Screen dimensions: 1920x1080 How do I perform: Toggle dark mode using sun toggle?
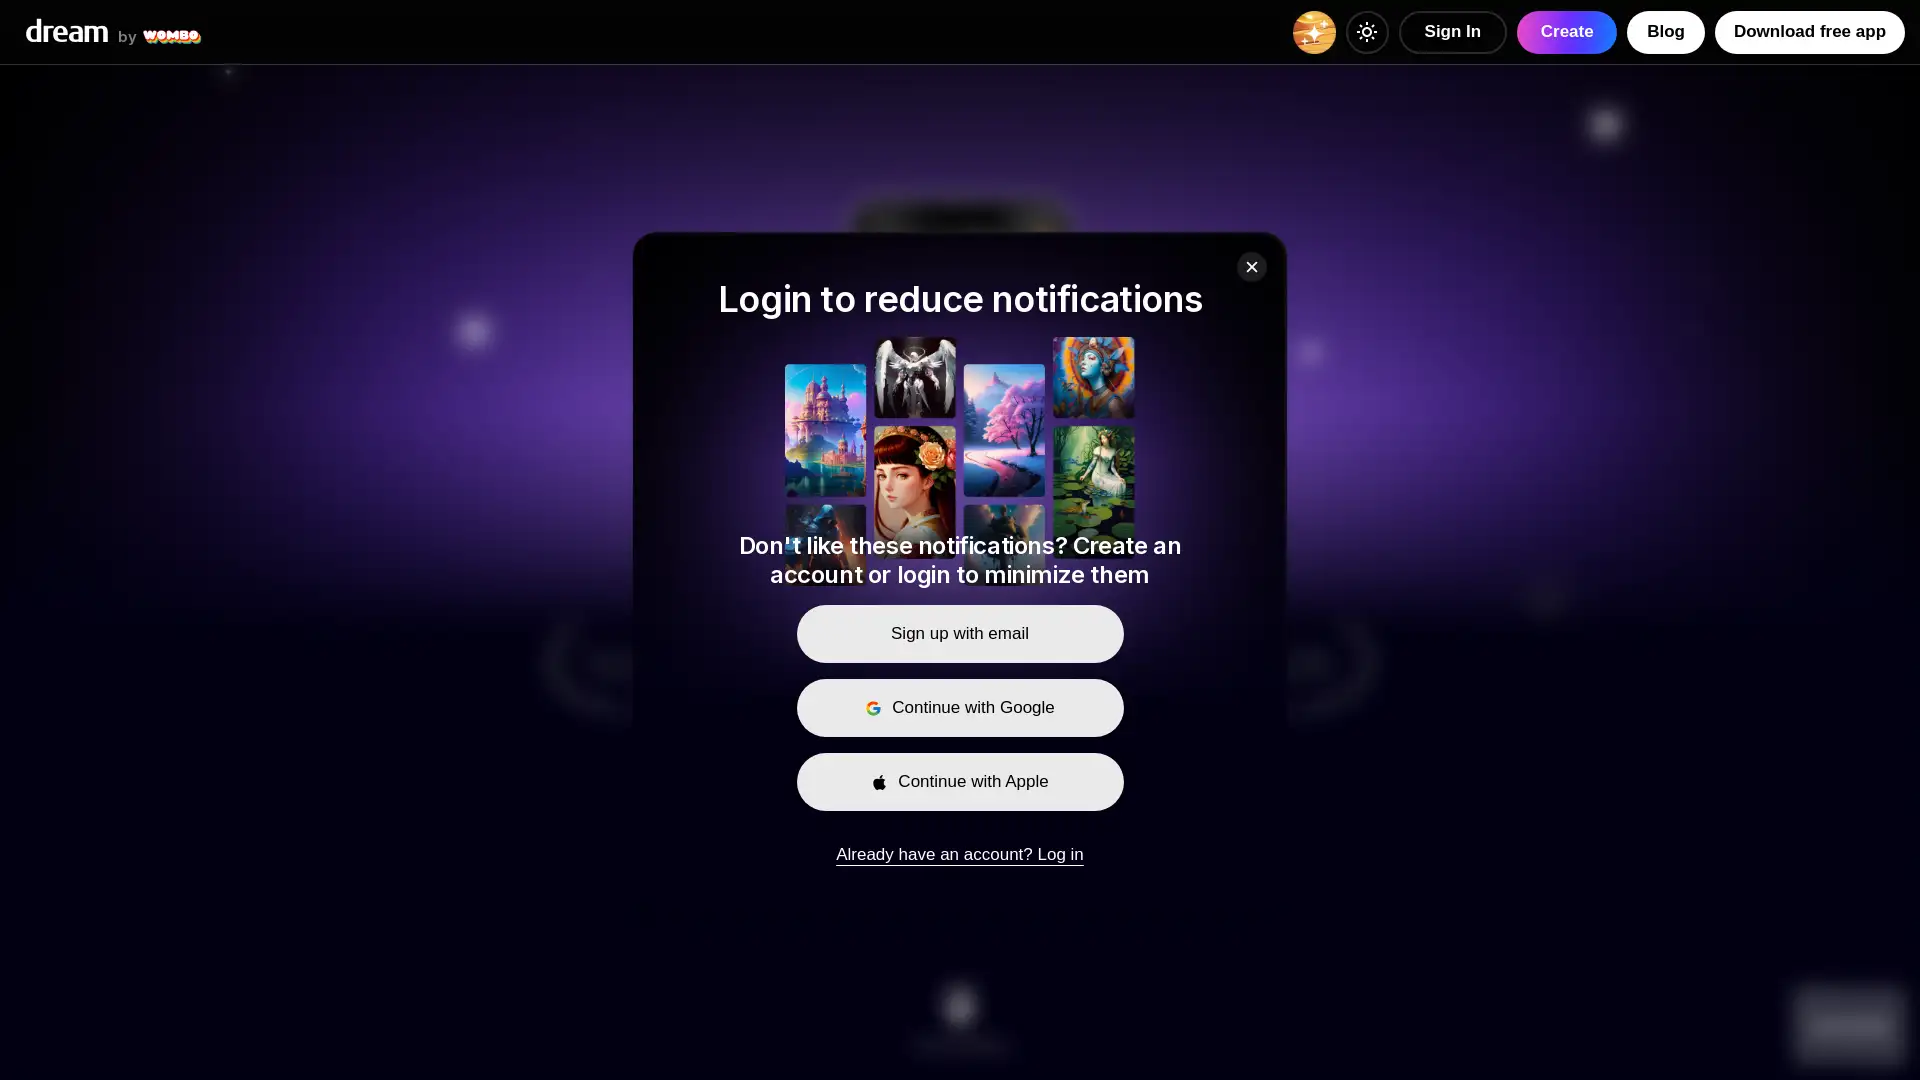[x=1367, y=32]
